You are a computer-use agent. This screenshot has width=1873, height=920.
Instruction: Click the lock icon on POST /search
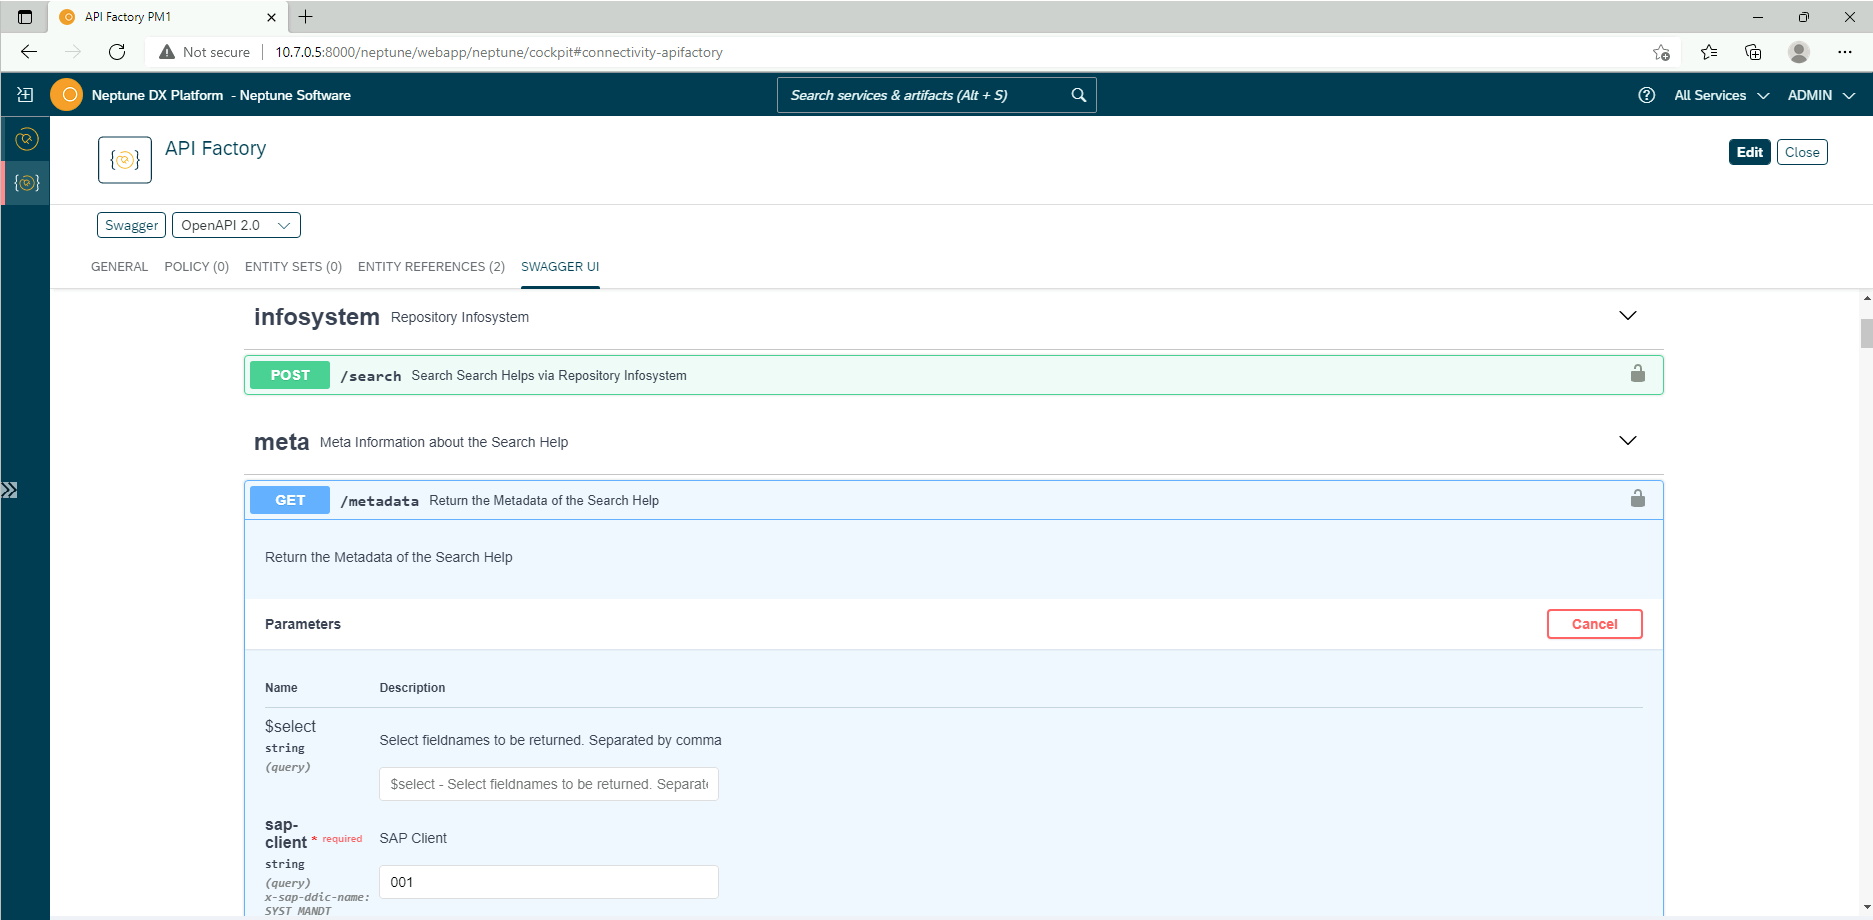[1638, 374]
